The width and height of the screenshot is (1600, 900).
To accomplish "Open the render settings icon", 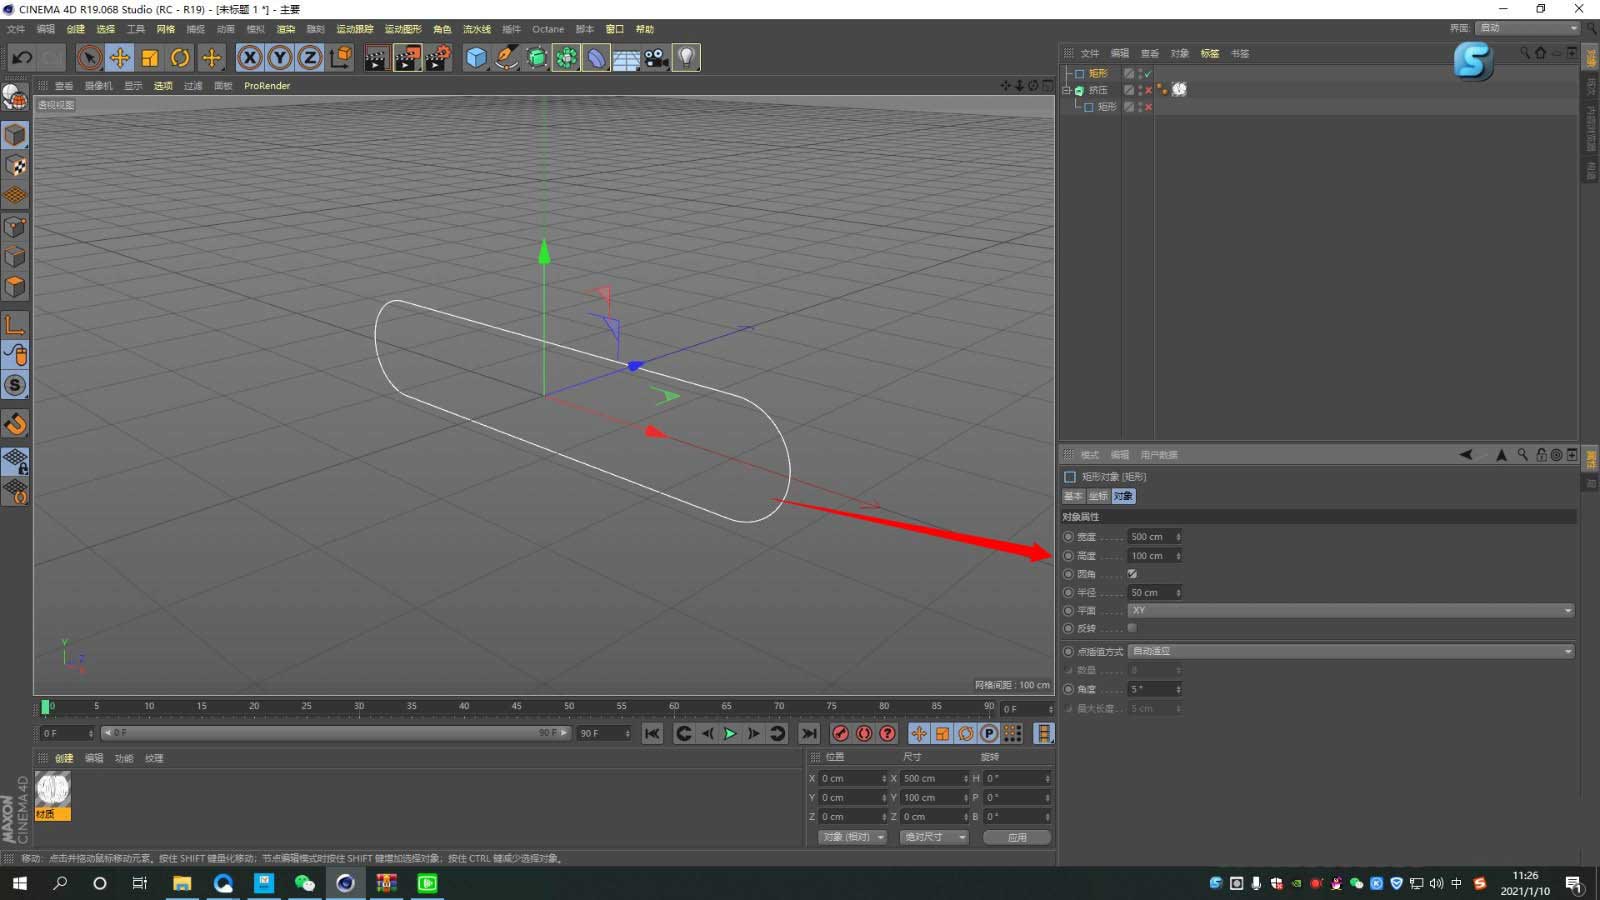I will [437, 57].
